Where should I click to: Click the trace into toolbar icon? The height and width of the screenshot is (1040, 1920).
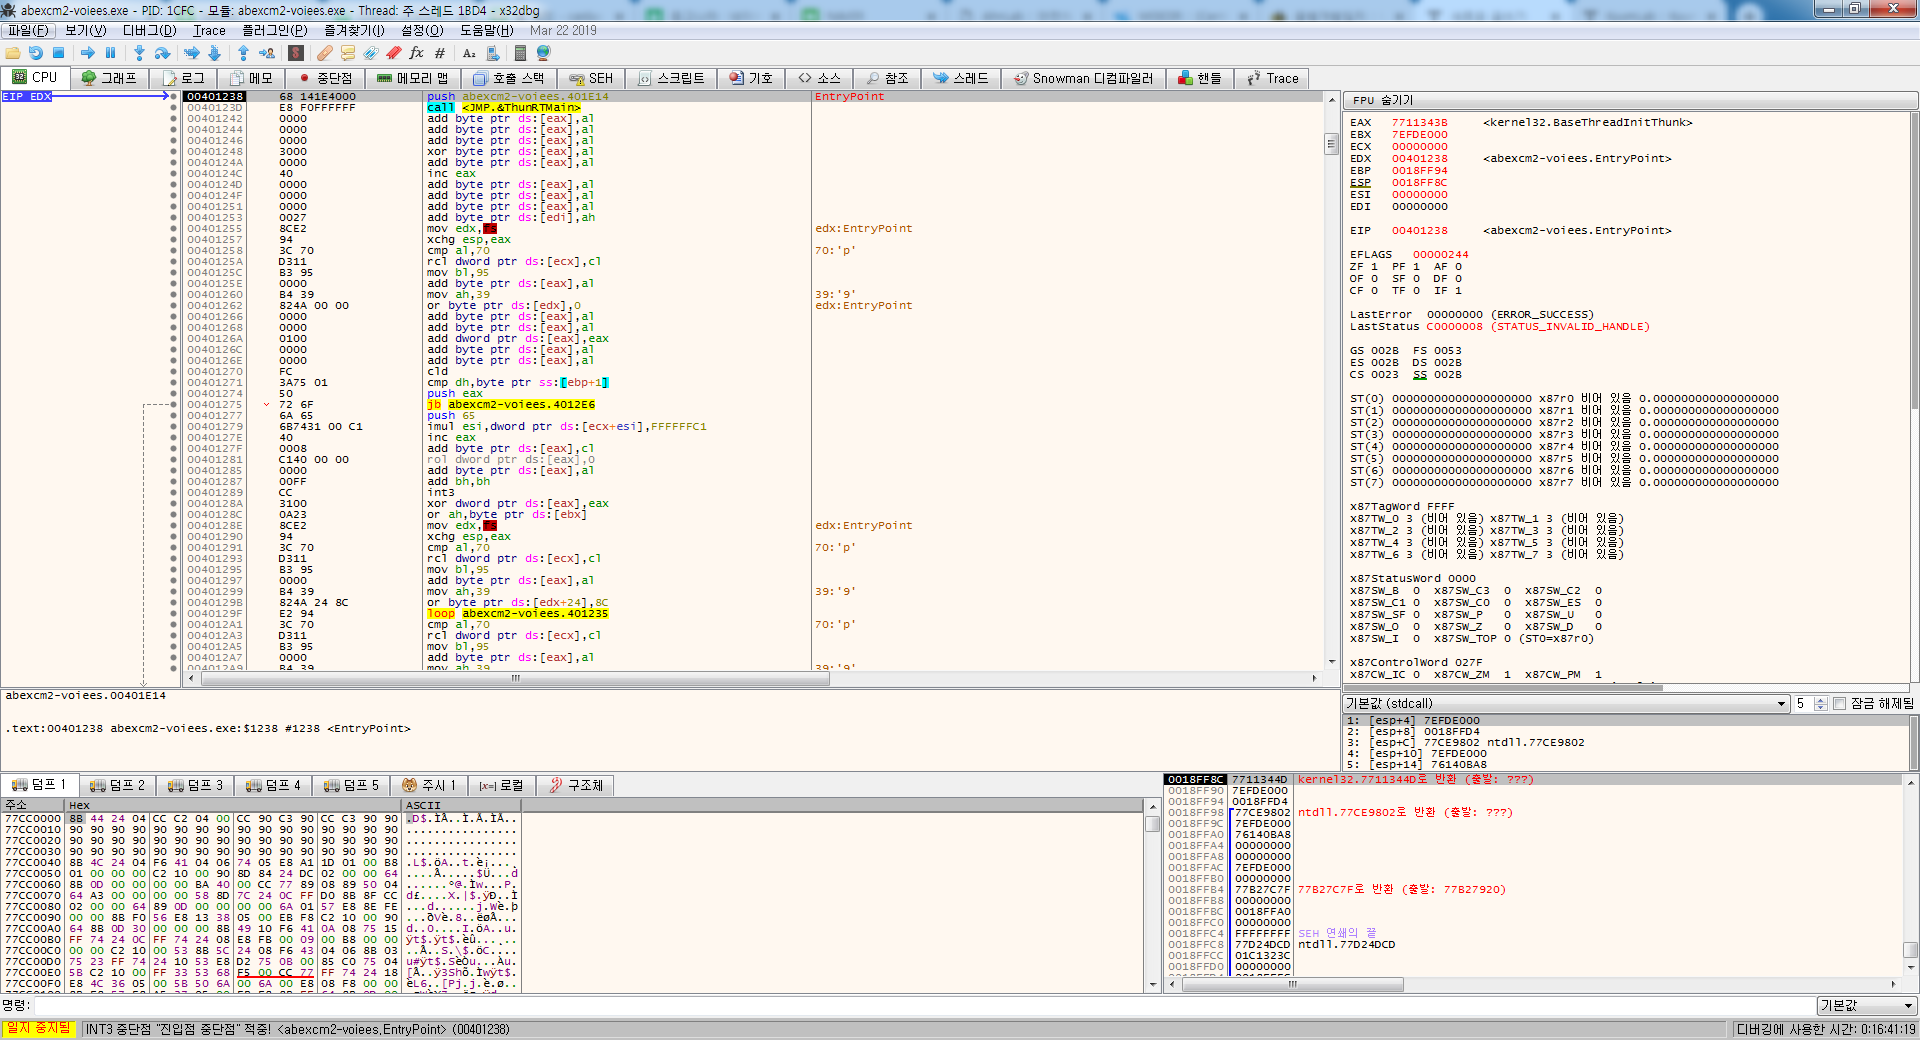click(192, 53)
